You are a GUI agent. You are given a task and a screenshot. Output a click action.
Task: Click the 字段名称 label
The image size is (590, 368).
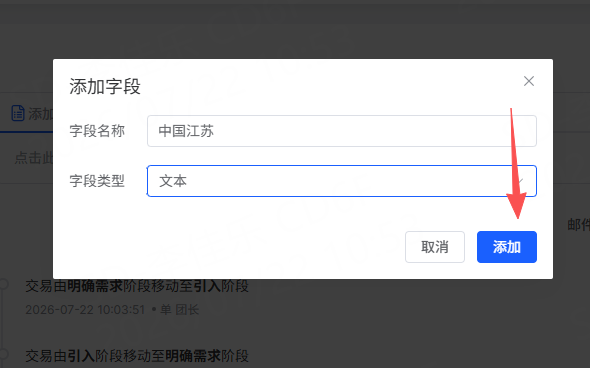tap(97, 131)
